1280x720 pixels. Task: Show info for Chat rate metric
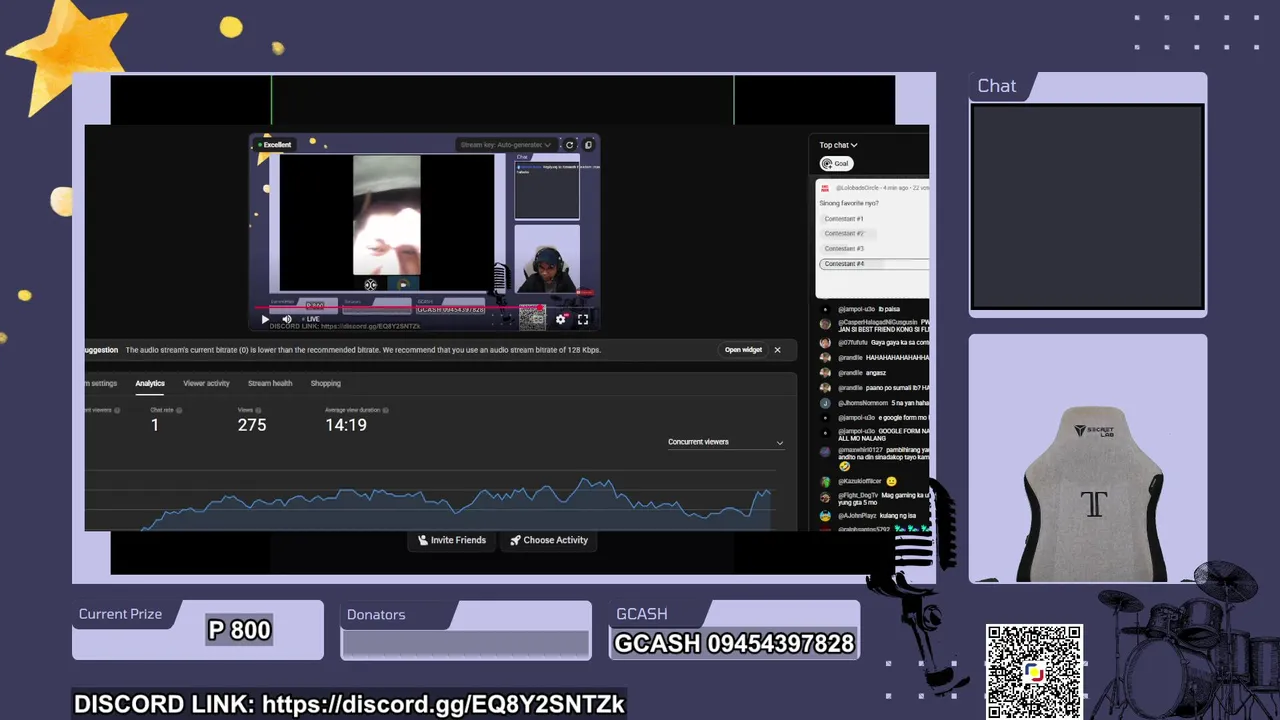[180, 410]
